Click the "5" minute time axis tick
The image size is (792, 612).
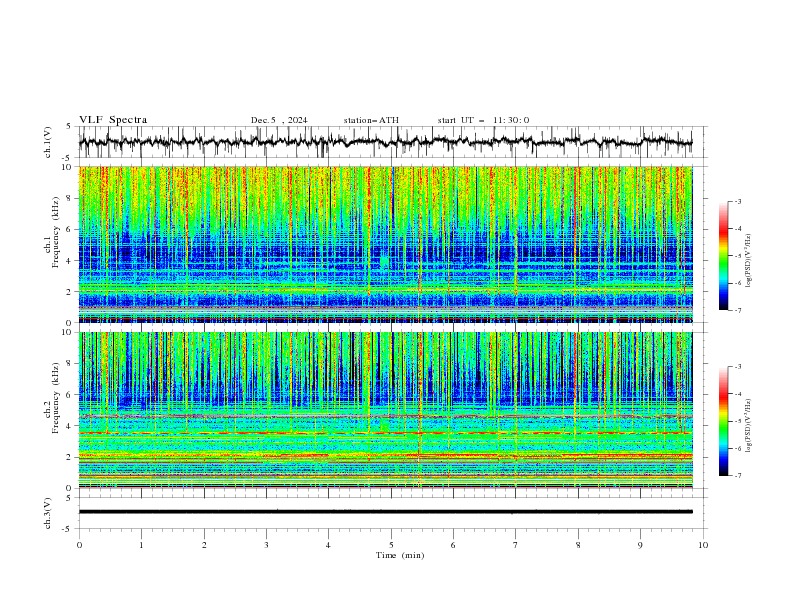tap(391, 545)
